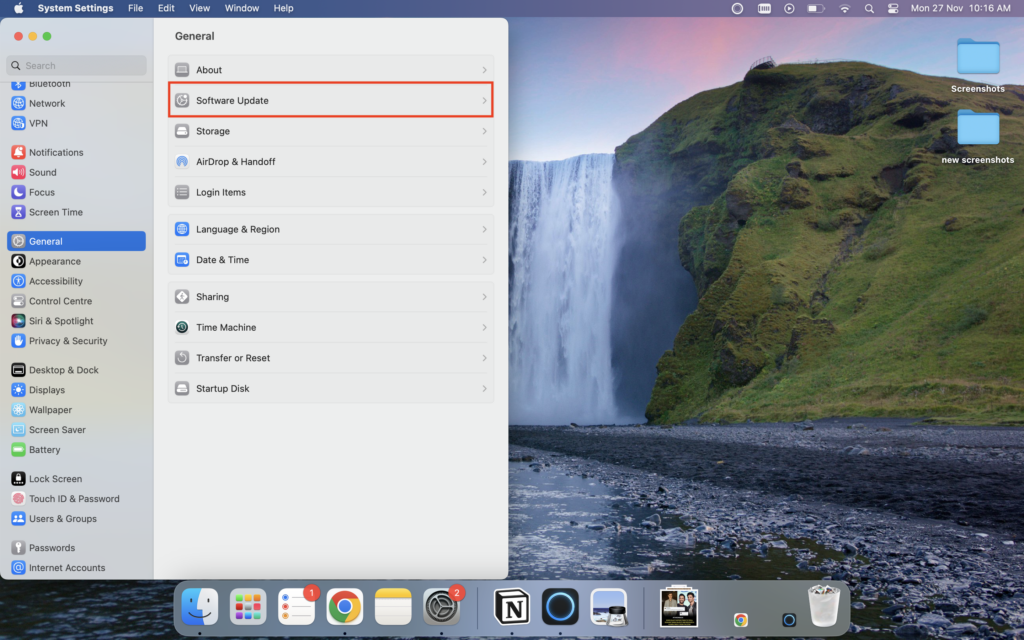Go to Desktop & Dock settings

pos(63,370)
